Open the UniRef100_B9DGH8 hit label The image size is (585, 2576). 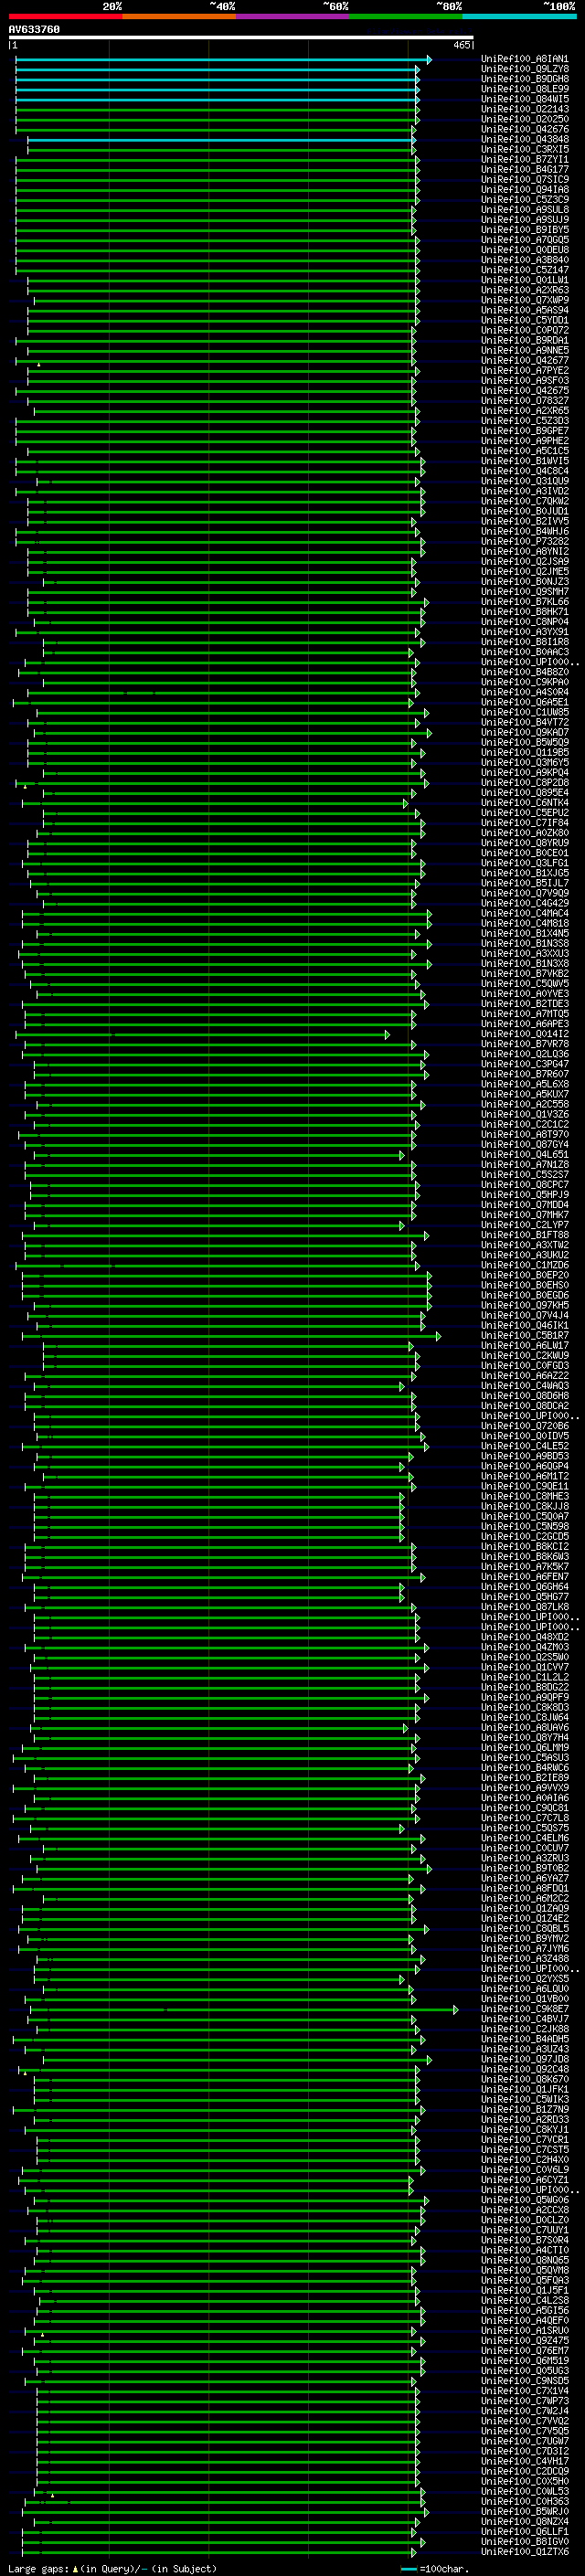[525, 79]
